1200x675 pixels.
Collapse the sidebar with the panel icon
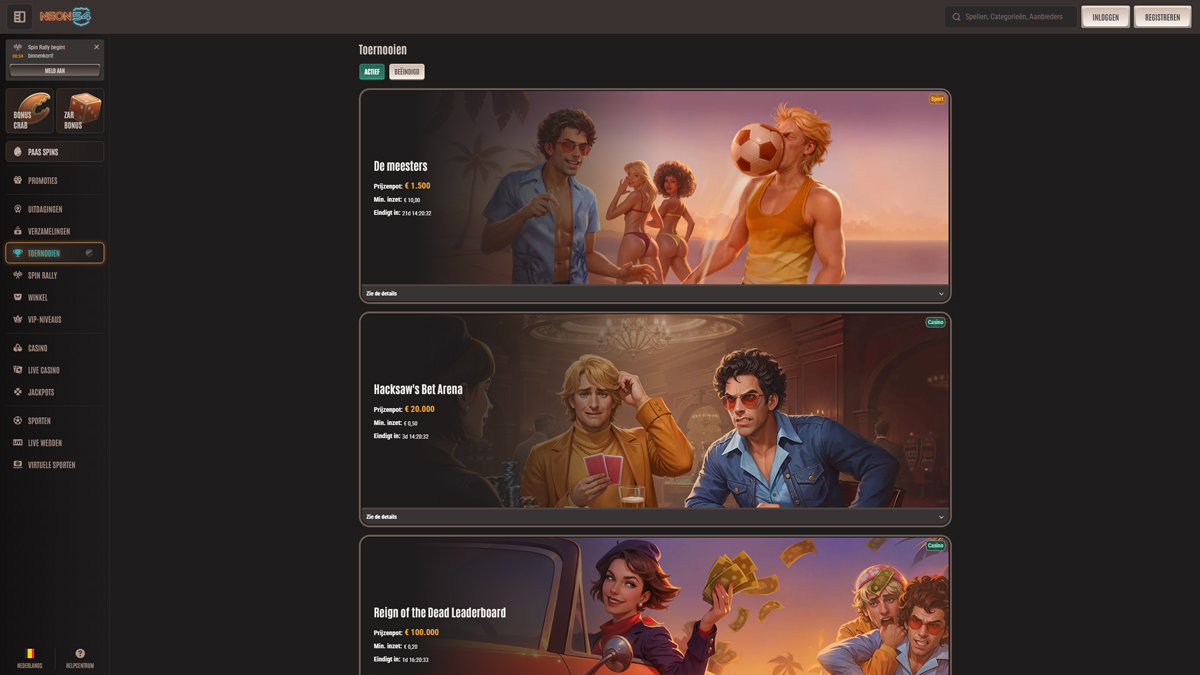pos(19,17)
